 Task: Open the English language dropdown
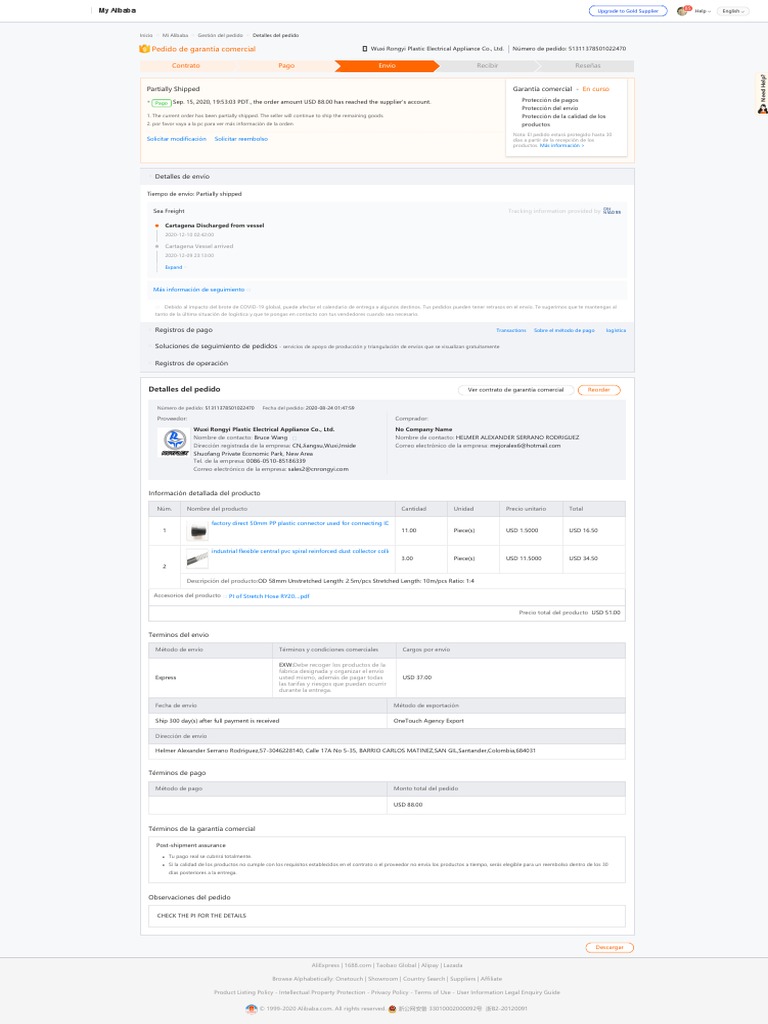pos(733,11)
